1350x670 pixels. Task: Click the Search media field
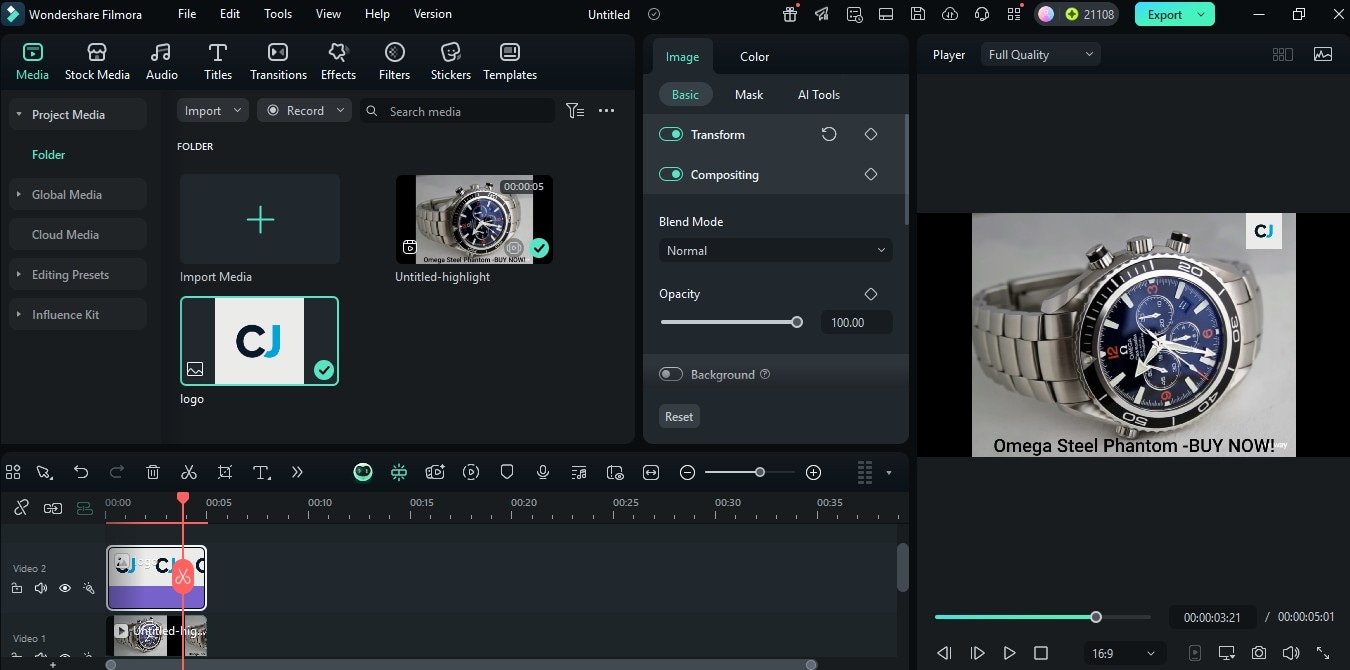pos(457,111)
